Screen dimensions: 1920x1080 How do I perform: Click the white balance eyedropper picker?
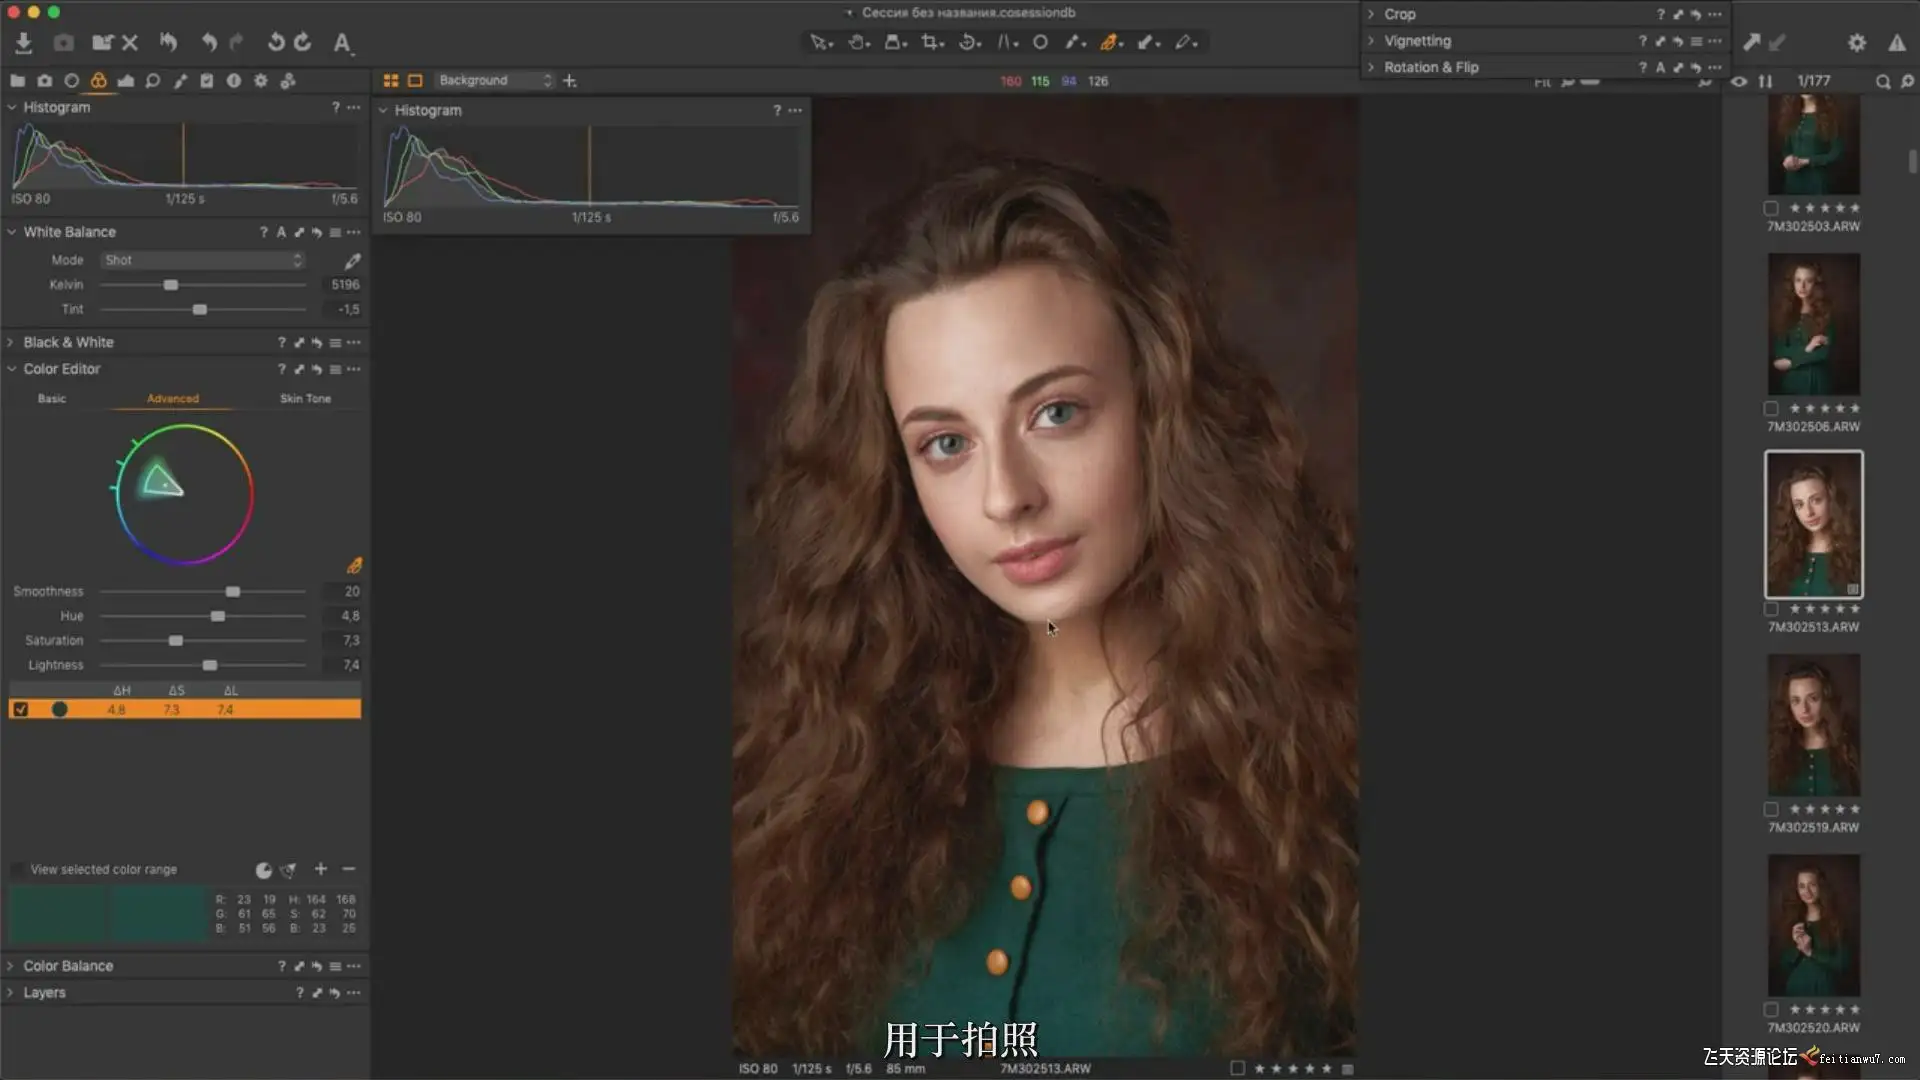coord(352,261)
